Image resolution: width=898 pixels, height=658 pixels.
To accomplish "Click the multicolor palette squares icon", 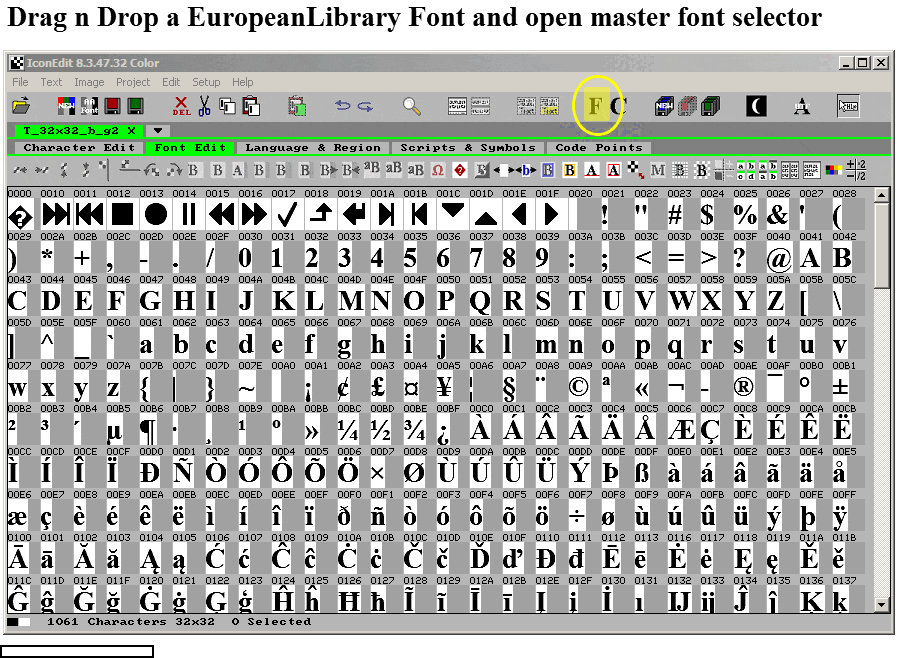I will (834, 170).
